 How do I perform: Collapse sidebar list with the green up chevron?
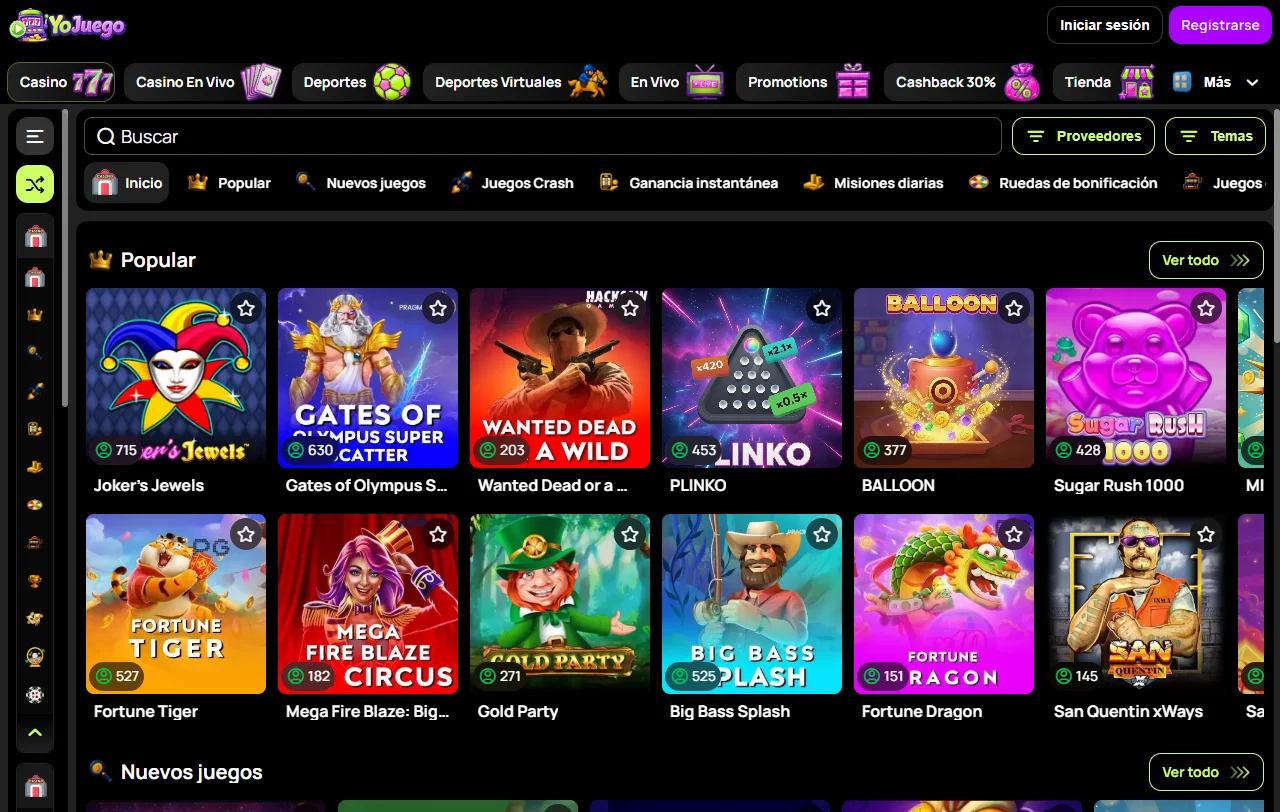tap(35, 733)
